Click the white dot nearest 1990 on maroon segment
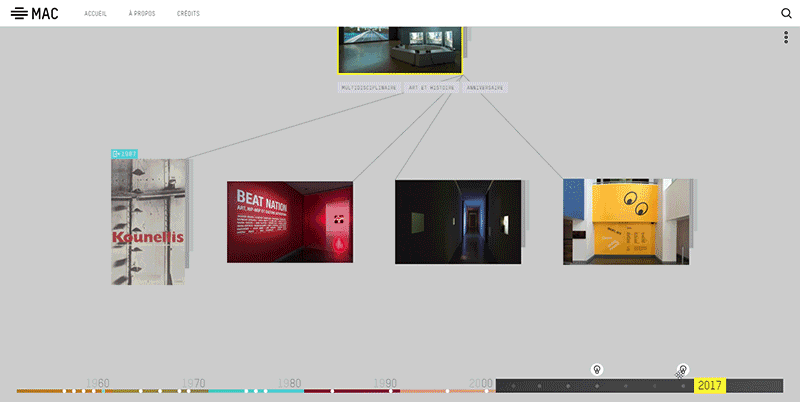The image size is (800, 402). (x=391, y=391)
